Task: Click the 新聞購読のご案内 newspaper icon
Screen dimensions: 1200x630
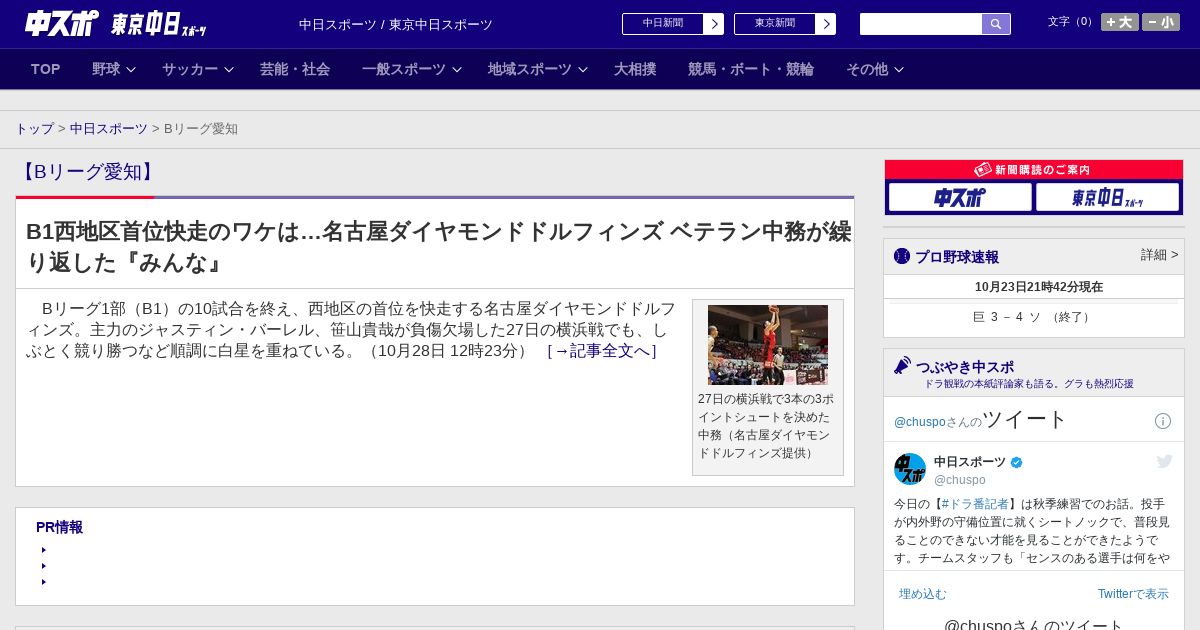Action: [x=983, y=170]
